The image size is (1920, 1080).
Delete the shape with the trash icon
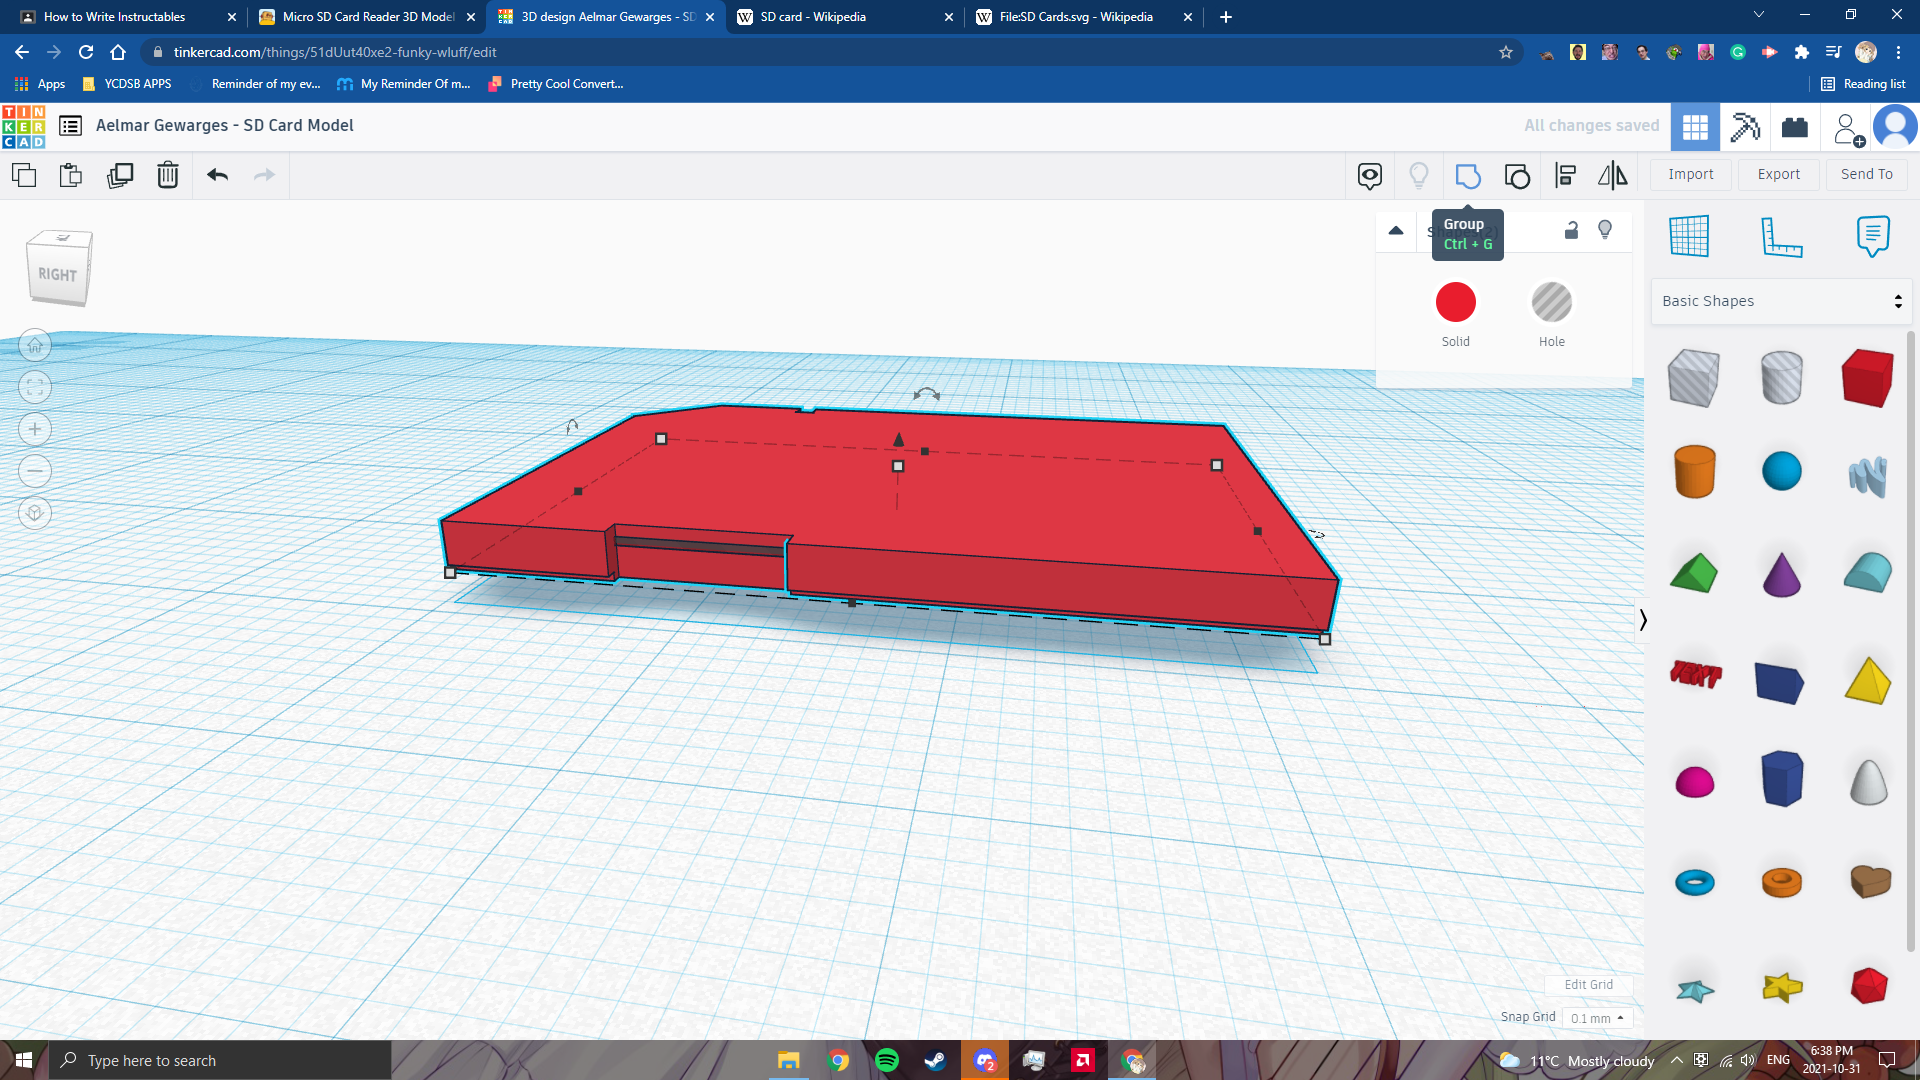pos(167,174)
